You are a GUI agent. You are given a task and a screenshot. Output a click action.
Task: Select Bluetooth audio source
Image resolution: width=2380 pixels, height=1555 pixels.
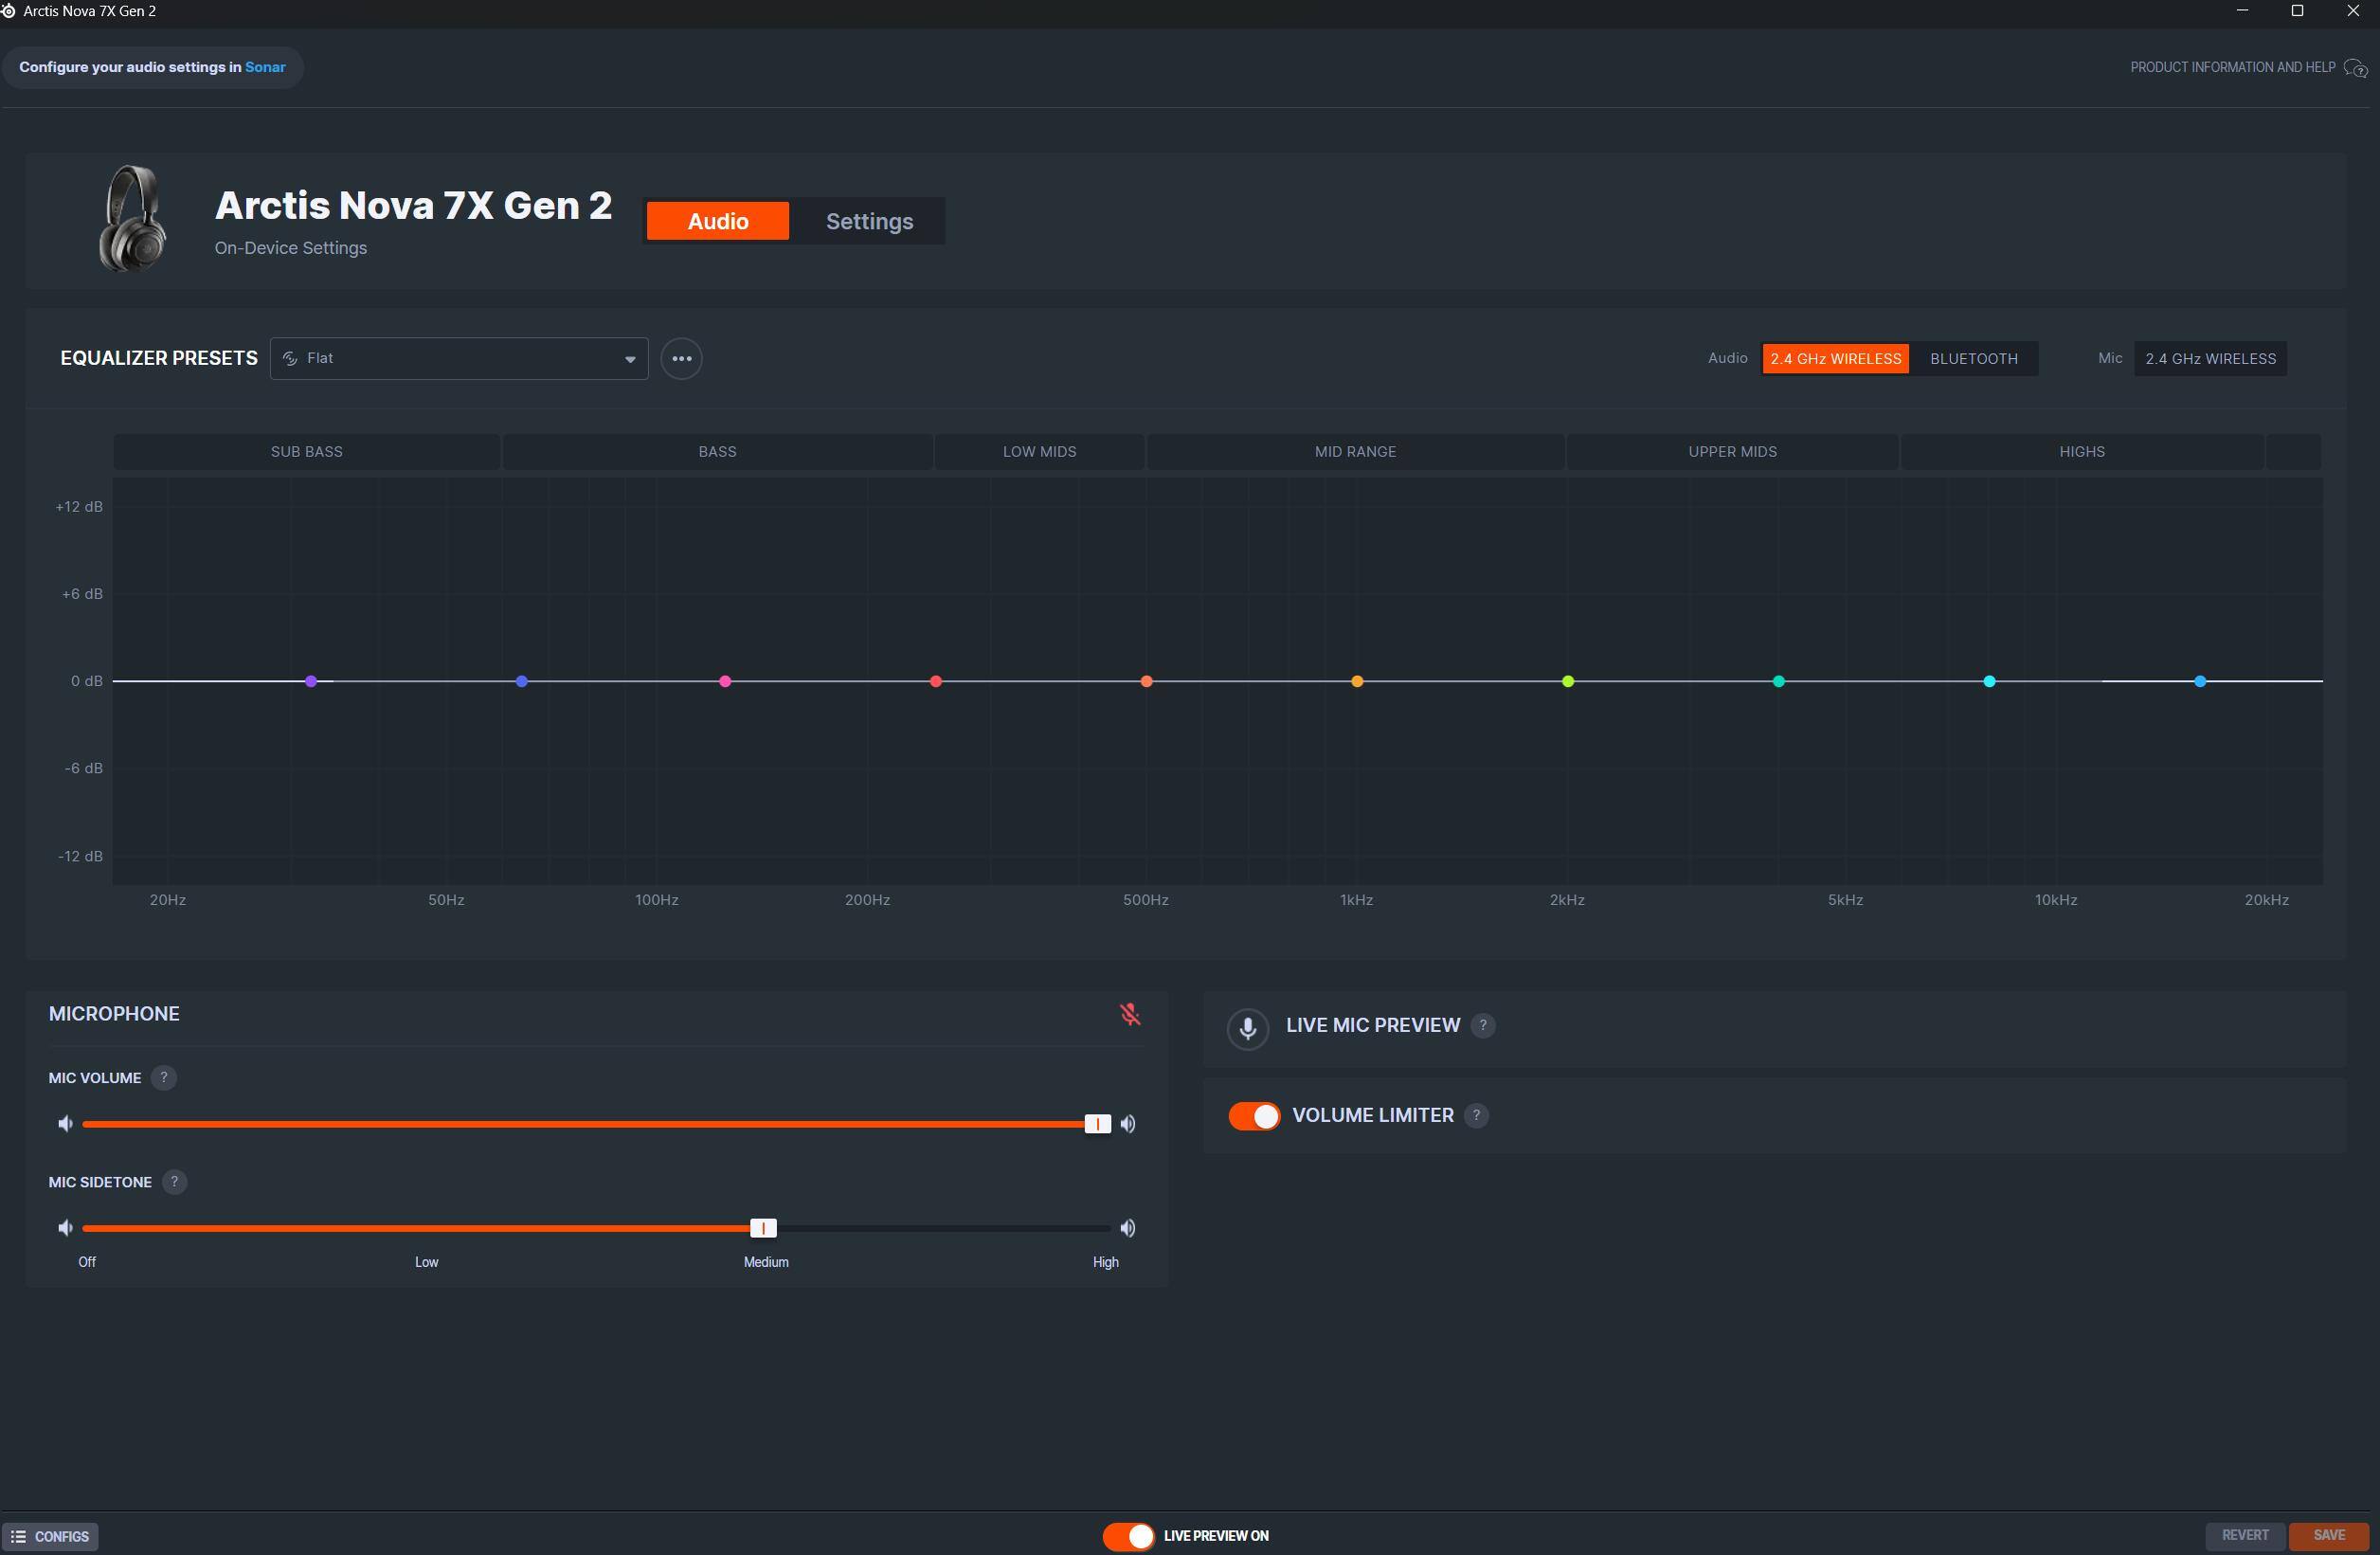click(1973, 358)
